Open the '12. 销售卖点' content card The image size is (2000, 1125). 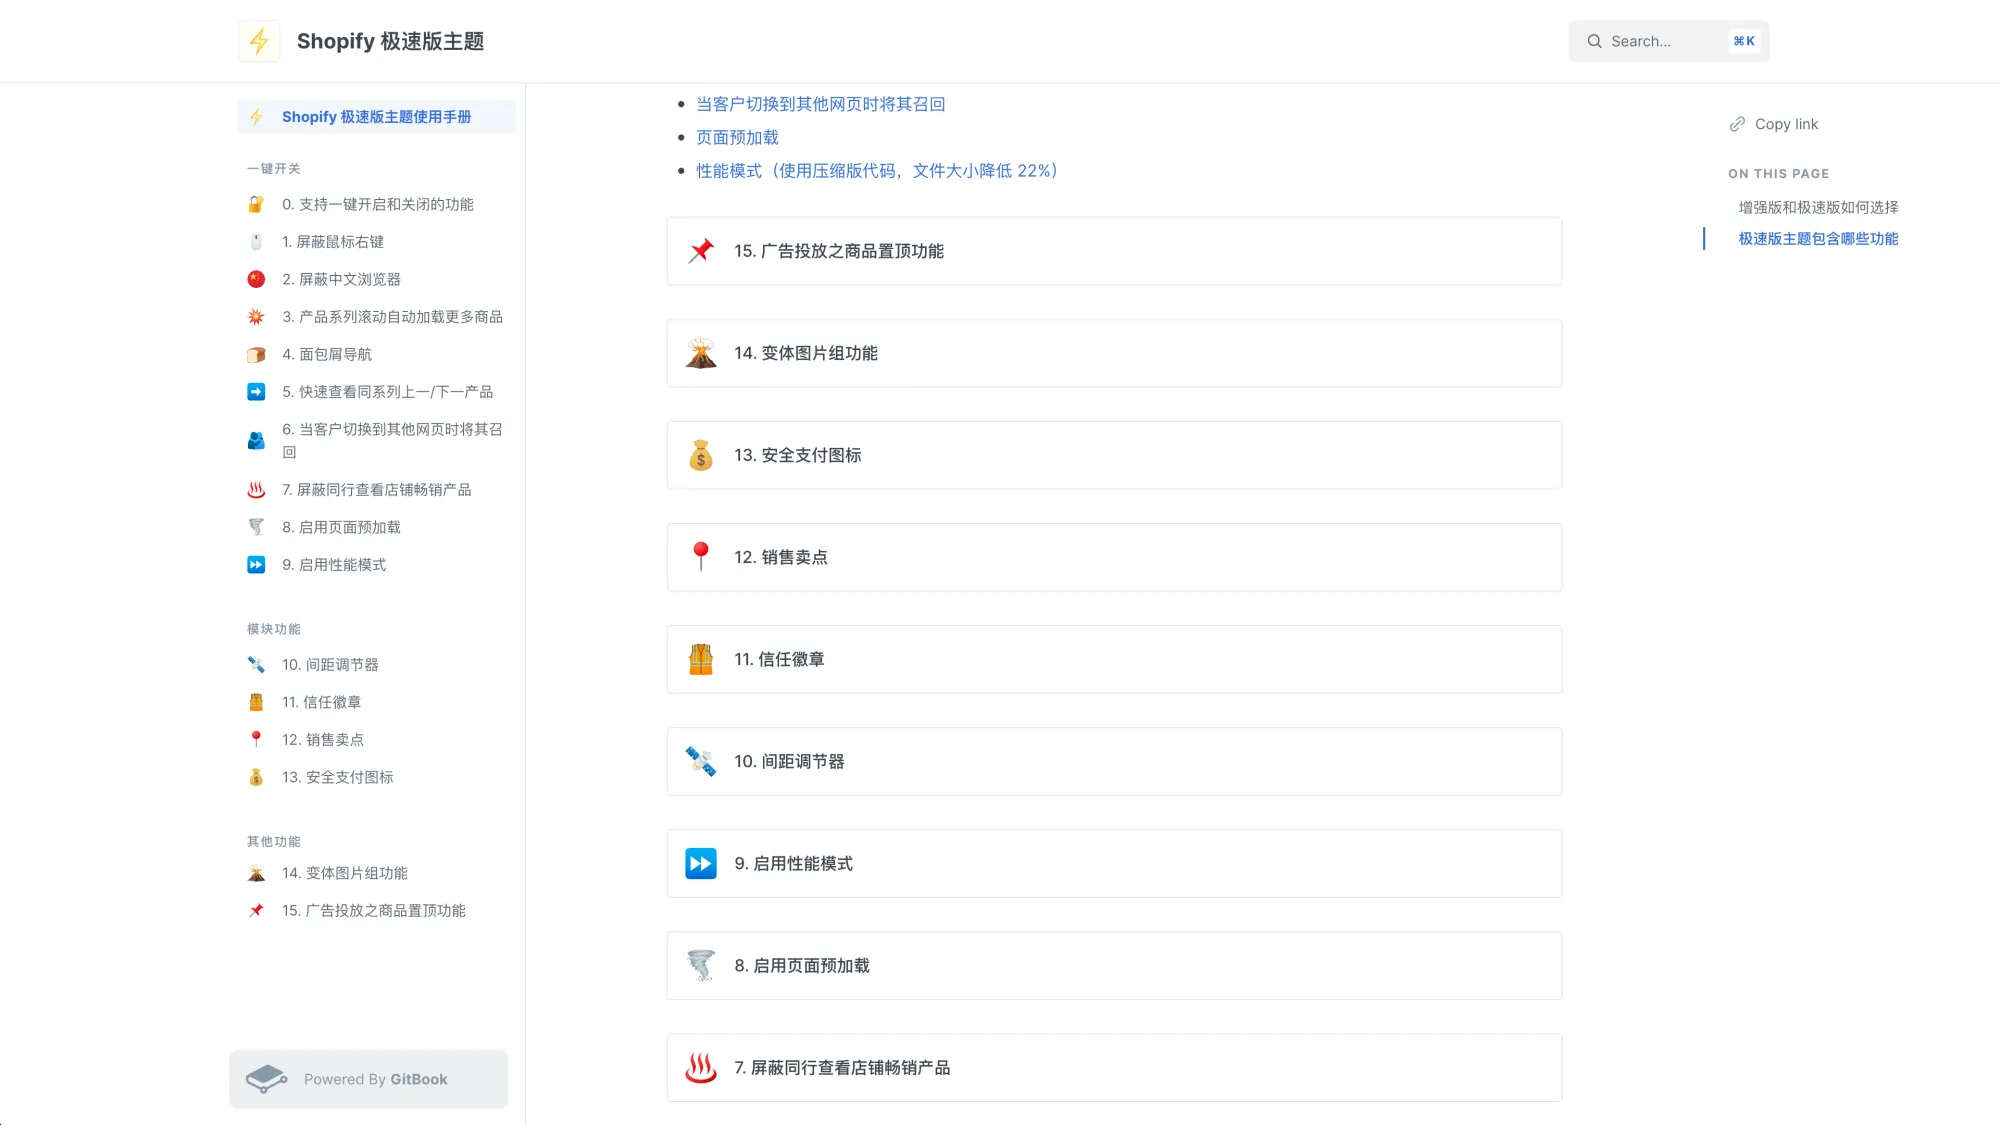point(1113,557)
